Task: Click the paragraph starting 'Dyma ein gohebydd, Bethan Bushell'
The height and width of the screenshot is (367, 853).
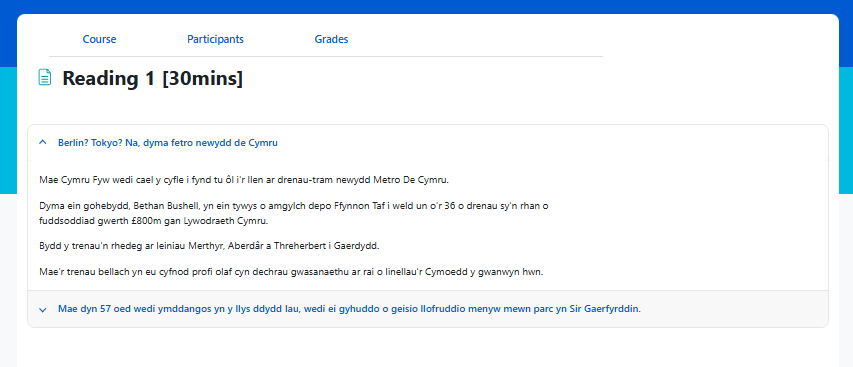Action: [x=294, y=214]
